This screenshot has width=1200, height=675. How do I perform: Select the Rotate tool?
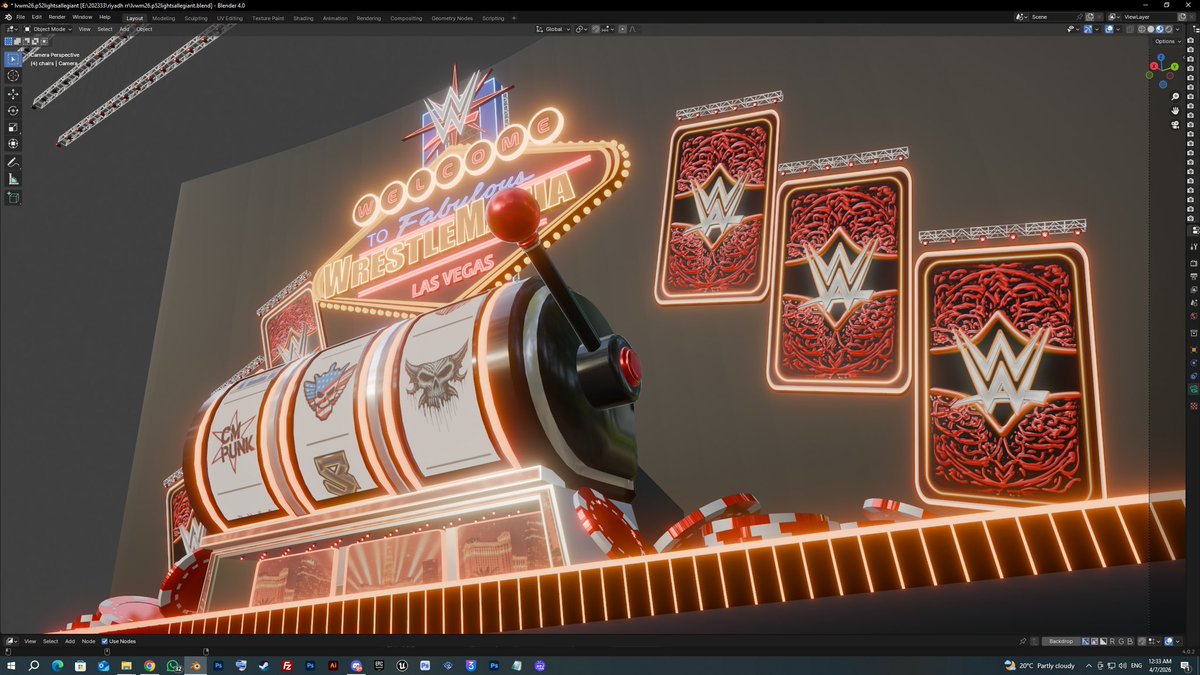click(x=13, y=111)
